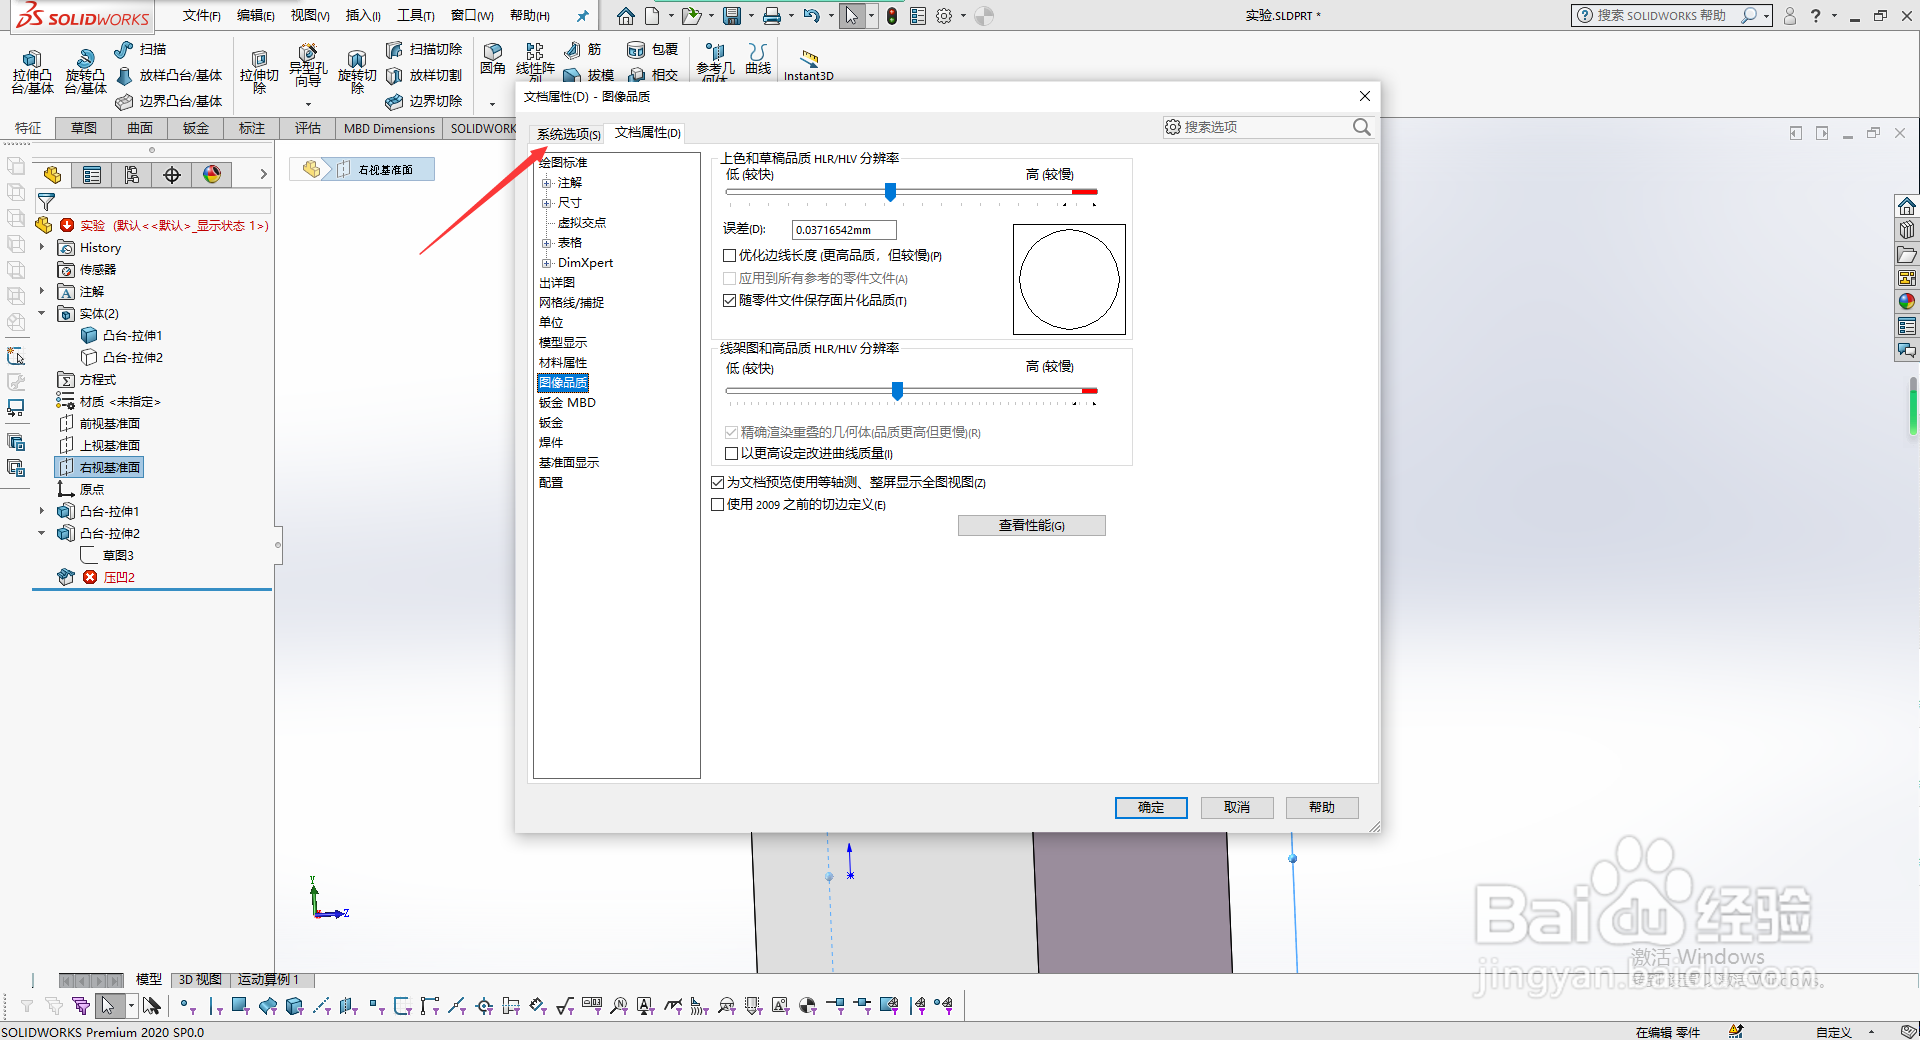Select the 拉伸凸台/基体 (Extruded Boss) tool
This screenshot has height=1040, width=1920.
pos(31,69)
